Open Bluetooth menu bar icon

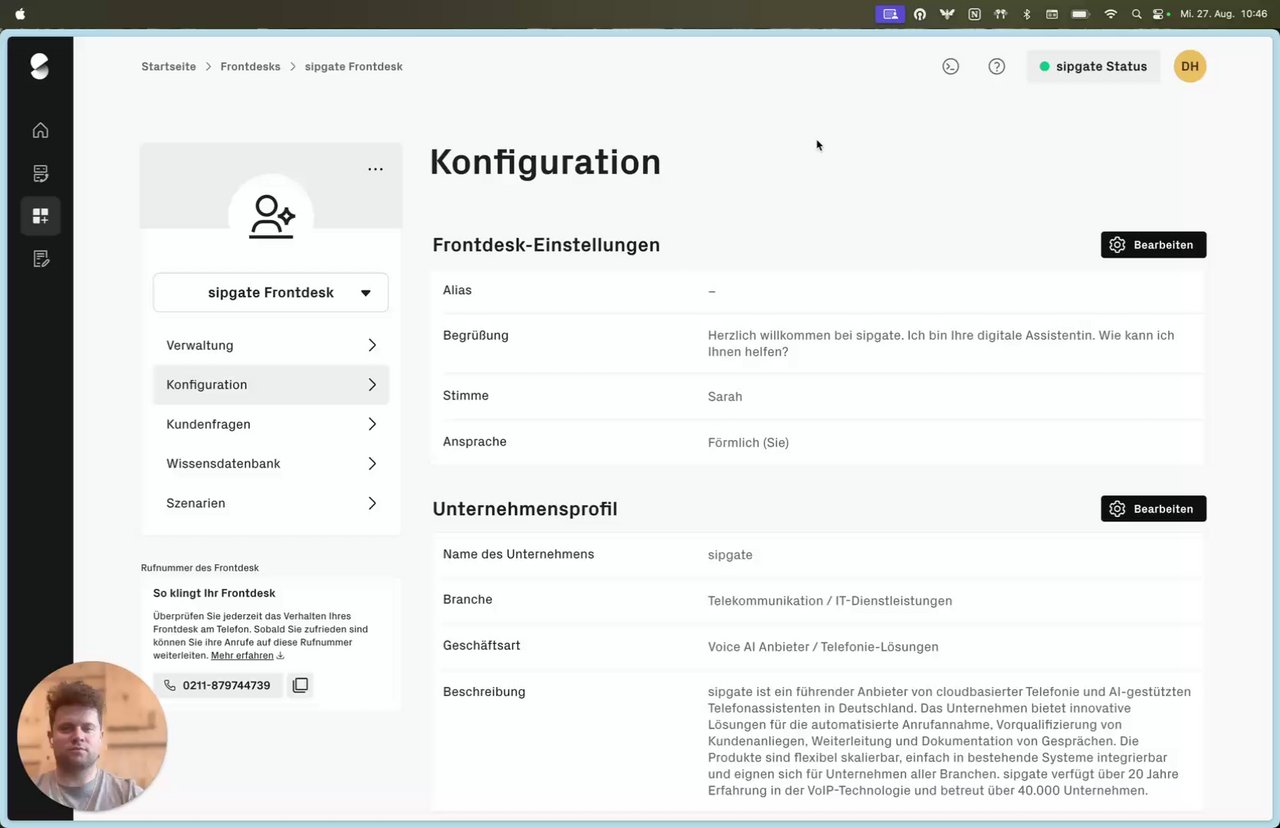pos(1027,14)
